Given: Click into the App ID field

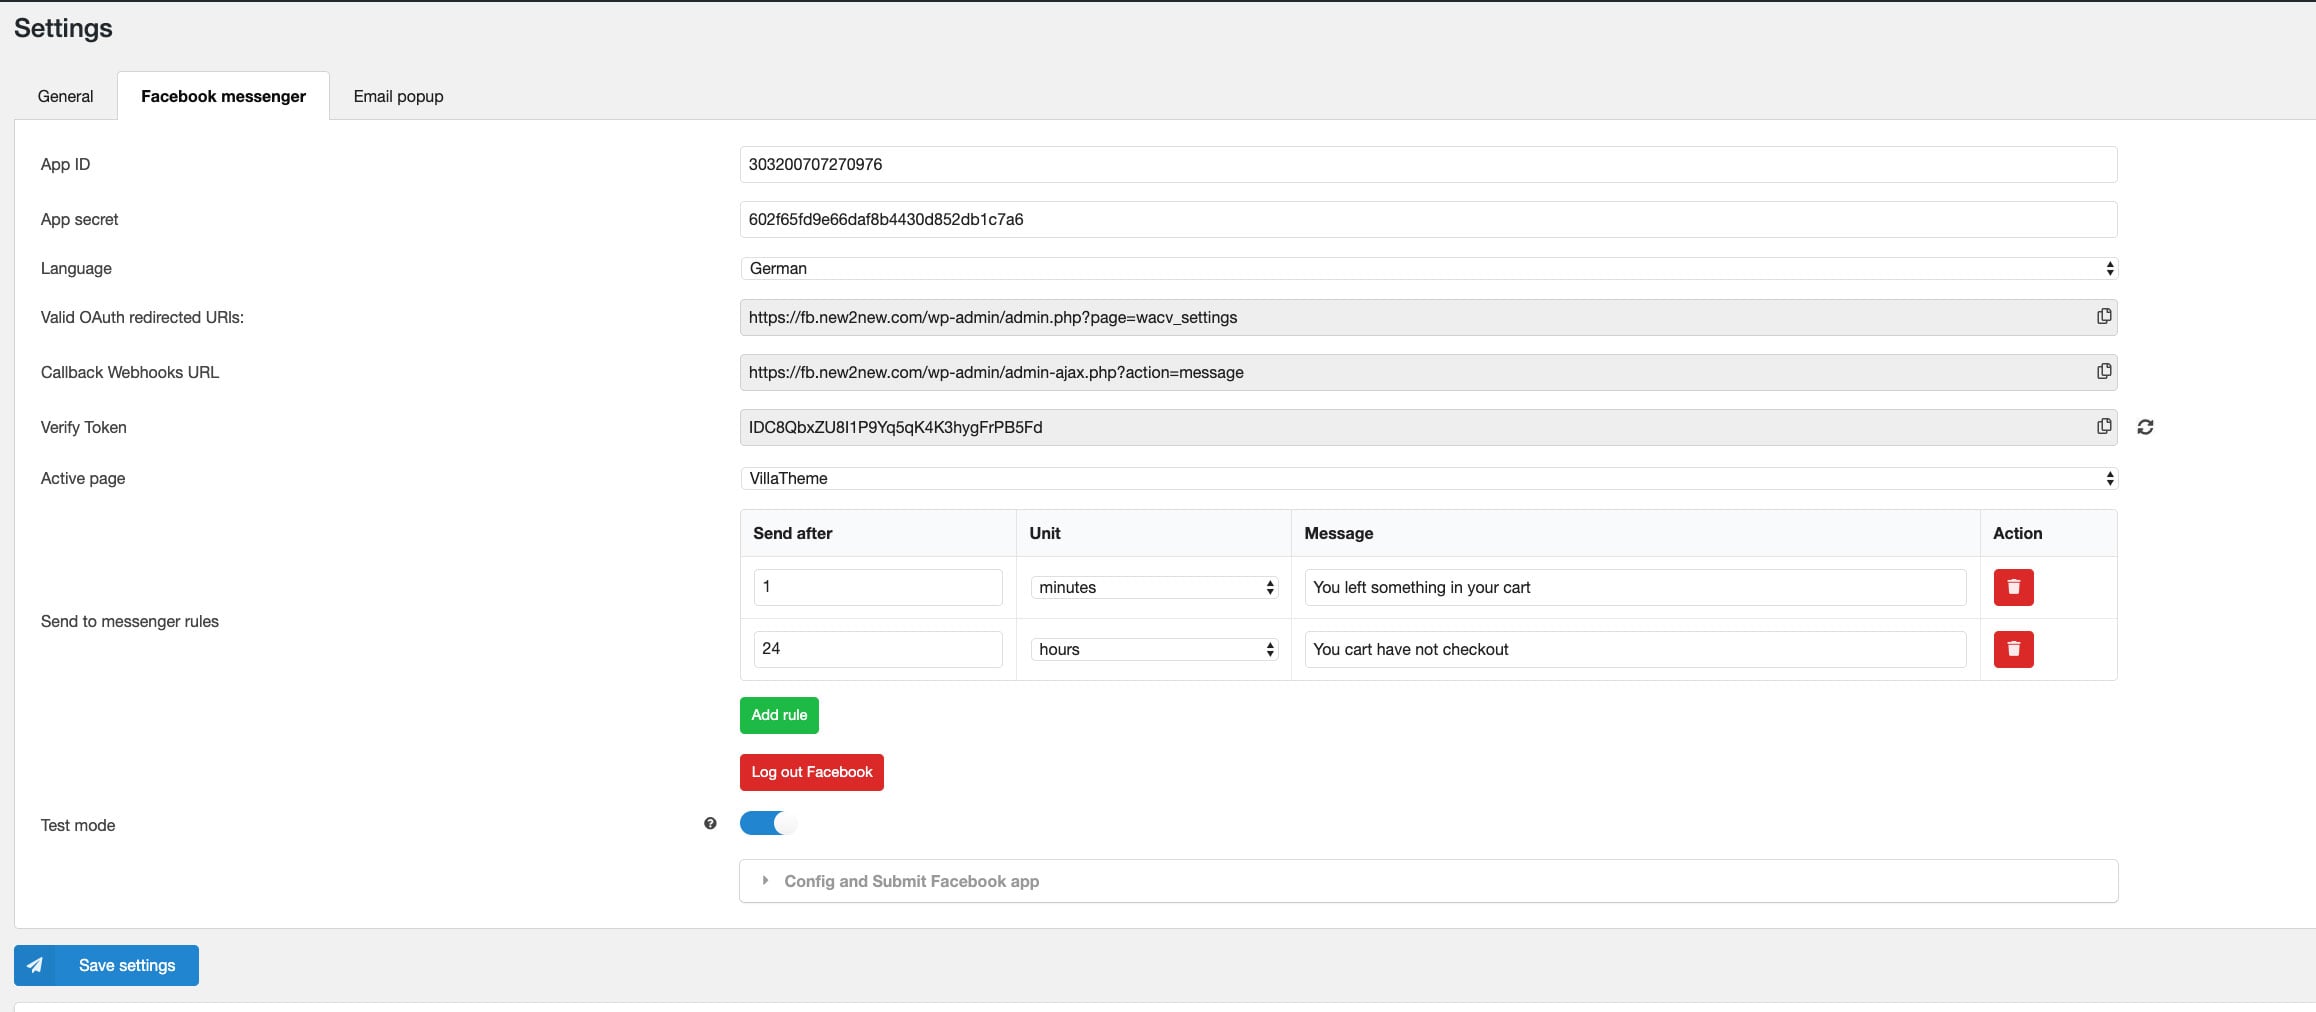Looking at the screenshot, I should [x=1428, y=164].
